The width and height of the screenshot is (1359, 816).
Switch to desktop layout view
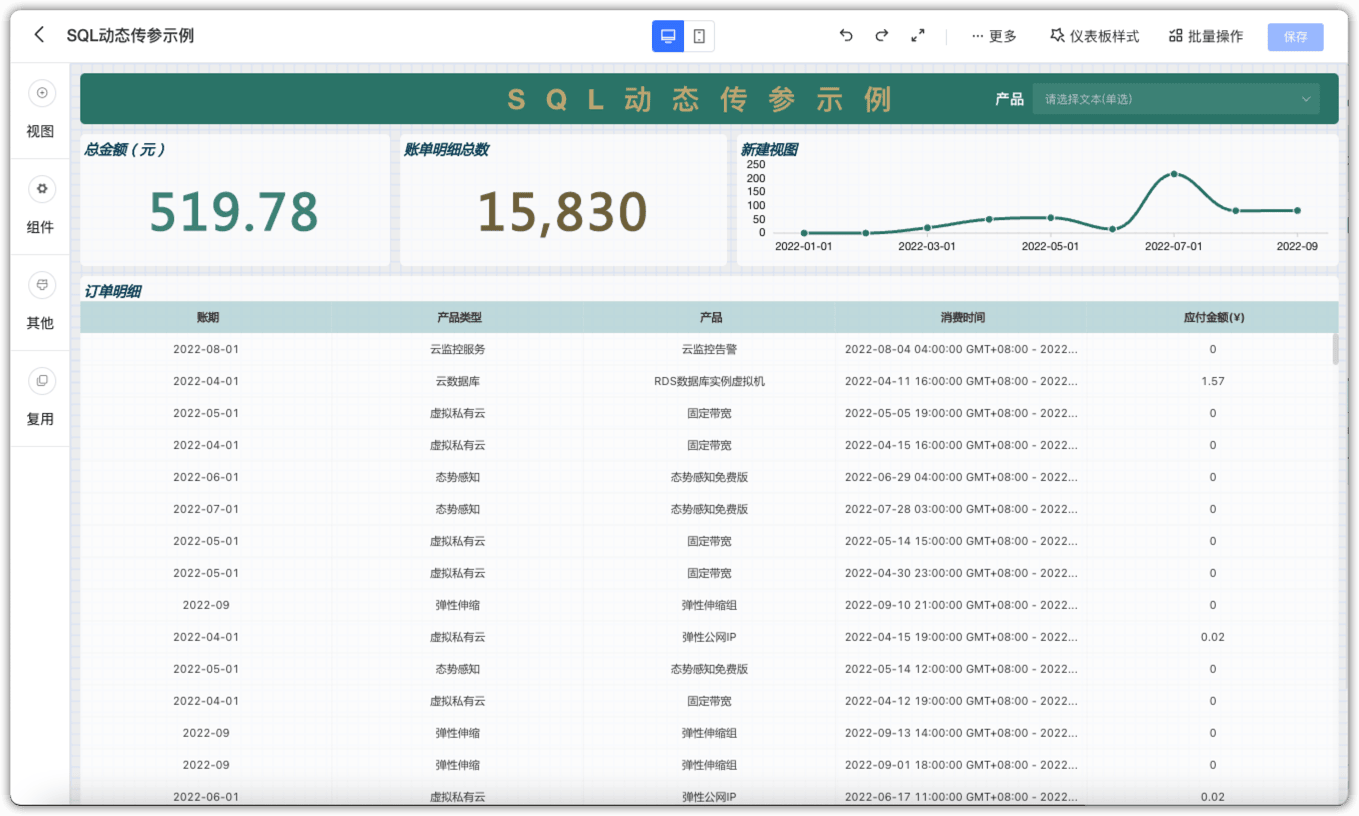(x=668, y=36)
